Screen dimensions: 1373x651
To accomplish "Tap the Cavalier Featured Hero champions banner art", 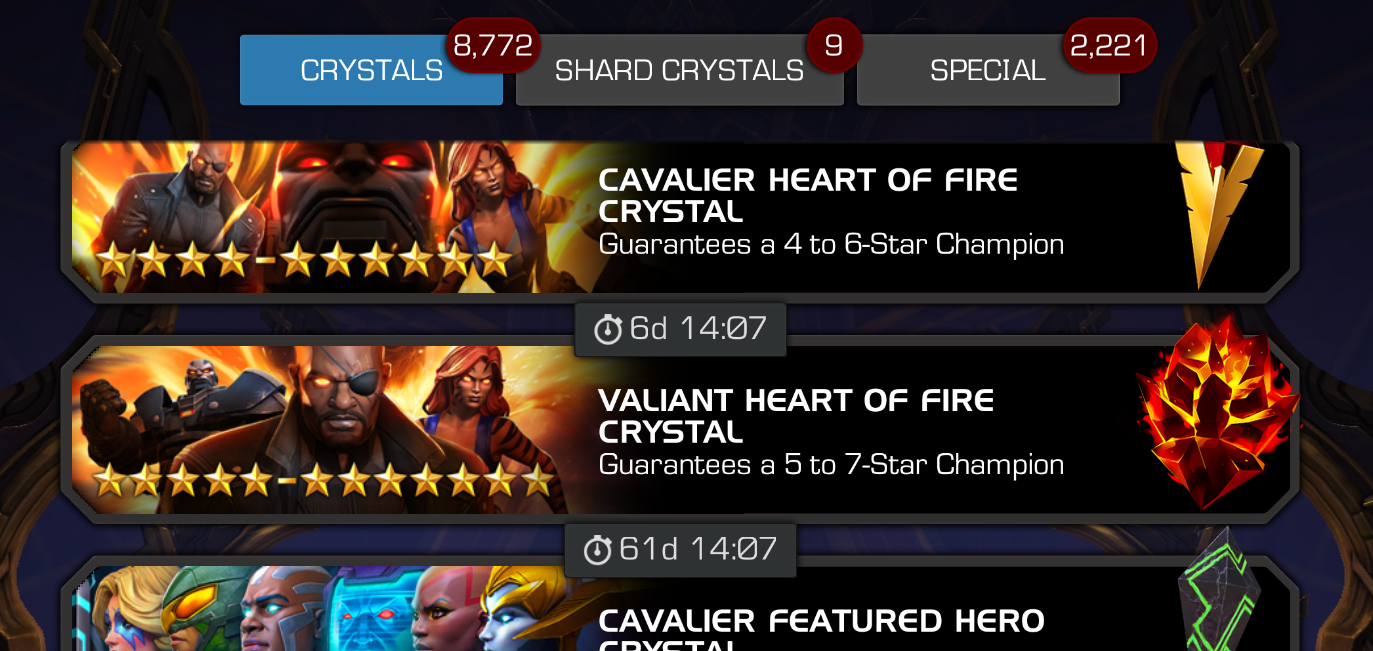I will pos(330,608).
